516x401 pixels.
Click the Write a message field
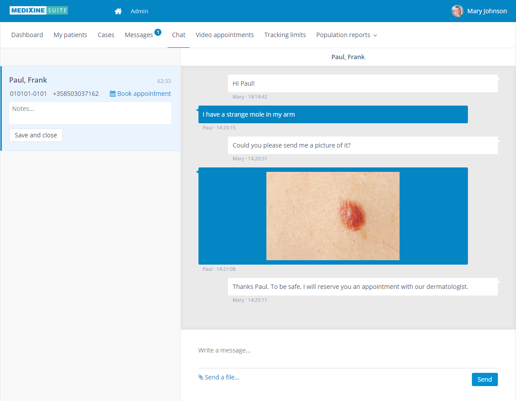(348, 350)
